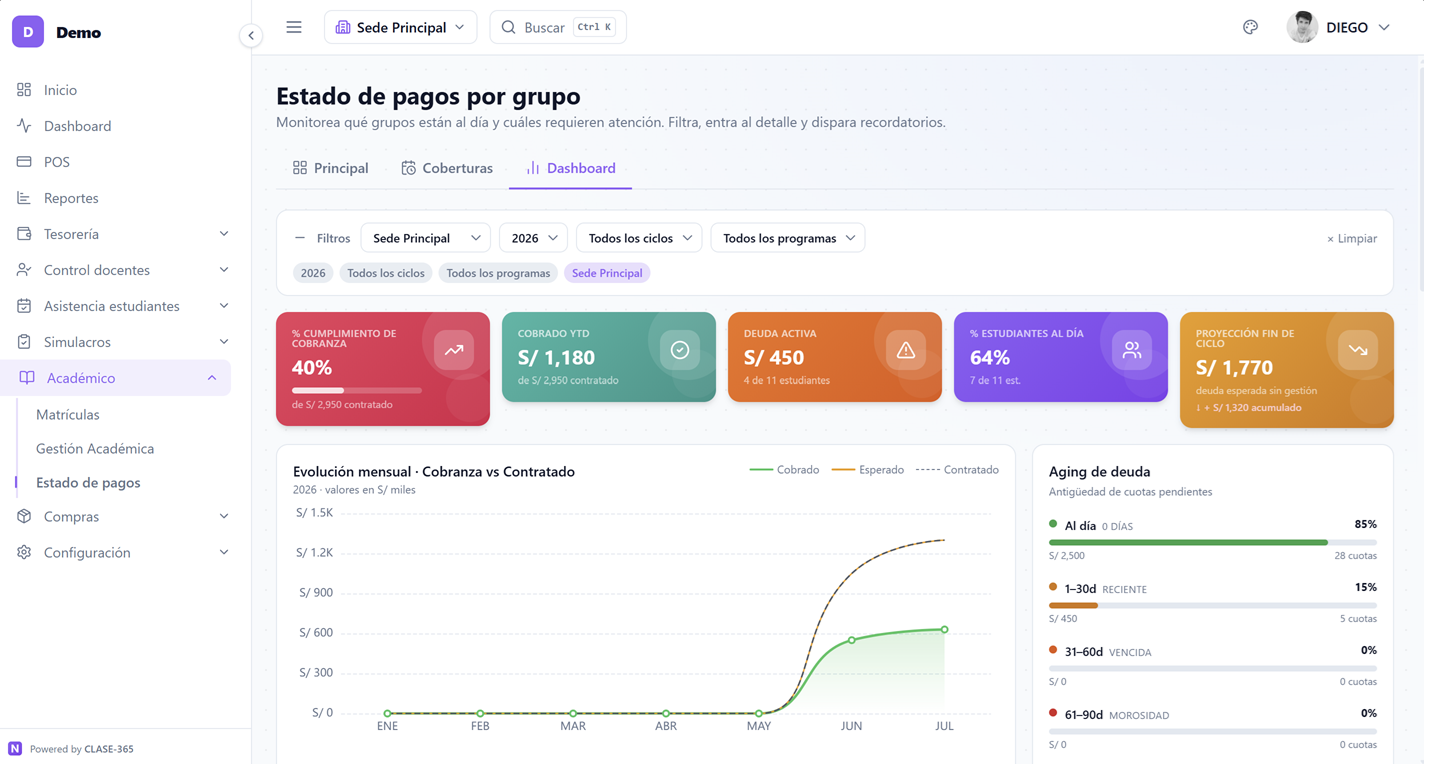Select the Dashboard tab in page tabs

point(570,168)
